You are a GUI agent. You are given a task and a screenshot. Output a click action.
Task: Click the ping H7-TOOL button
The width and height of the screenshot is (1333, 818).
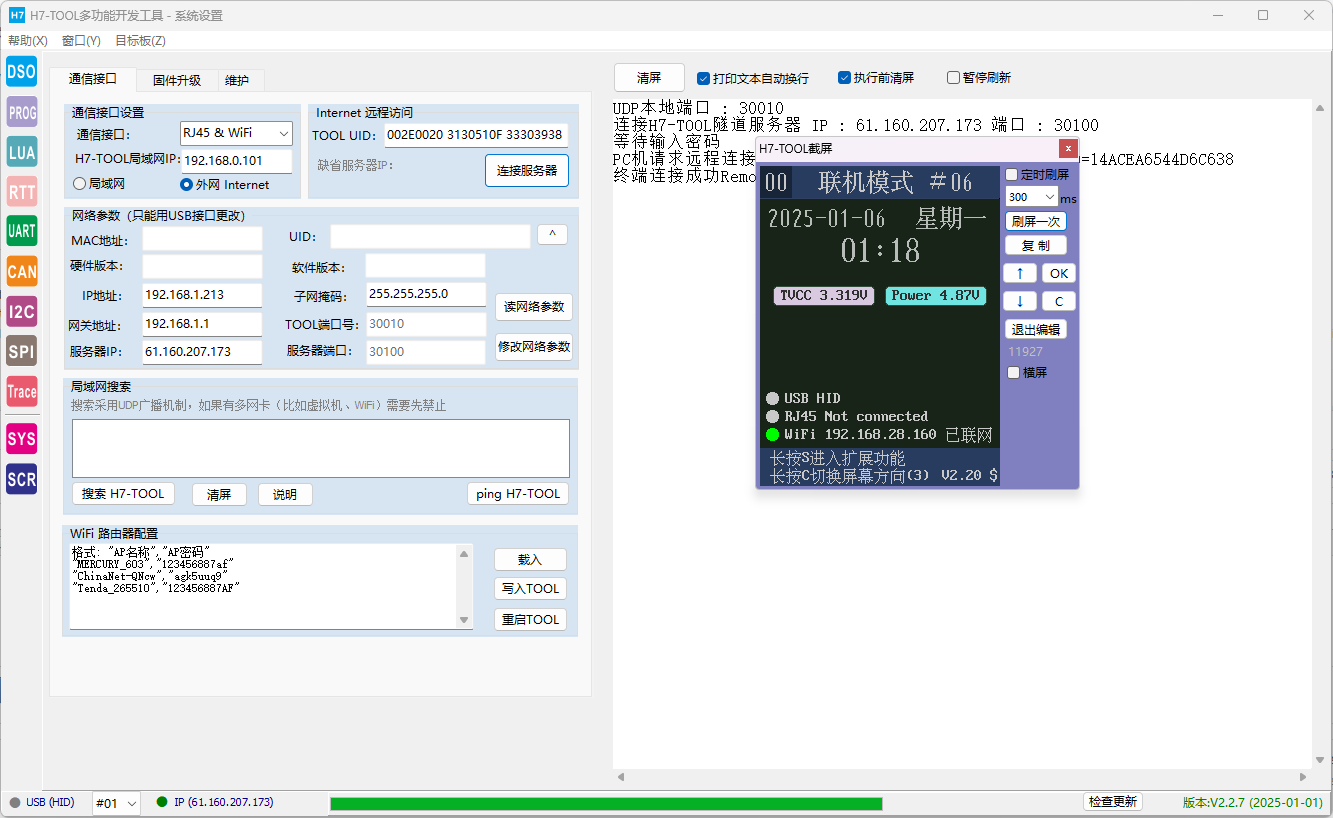click(x=518, y=494)
